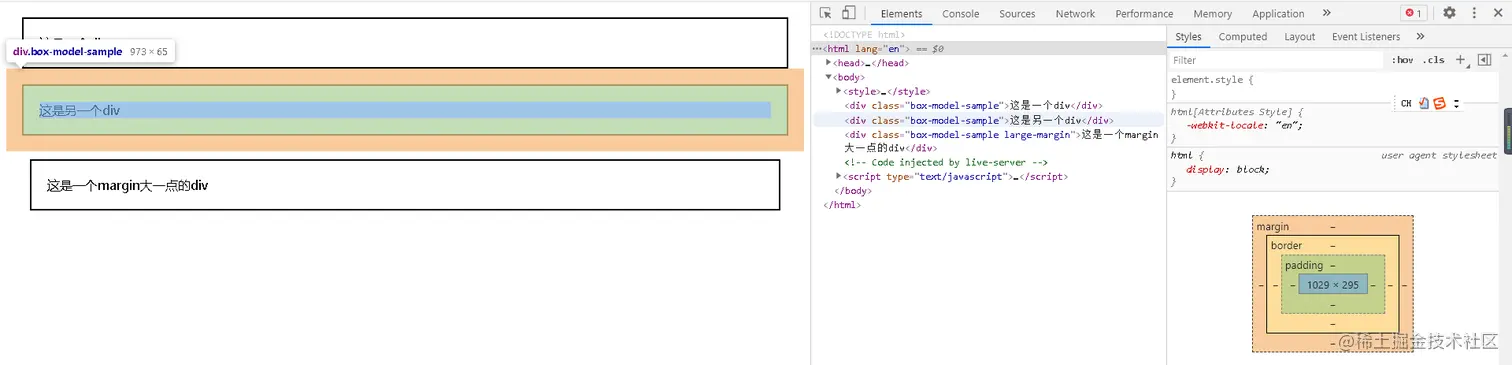Focus the styles Filter input field
The image size is (1512, 365).
point(1276,60)
